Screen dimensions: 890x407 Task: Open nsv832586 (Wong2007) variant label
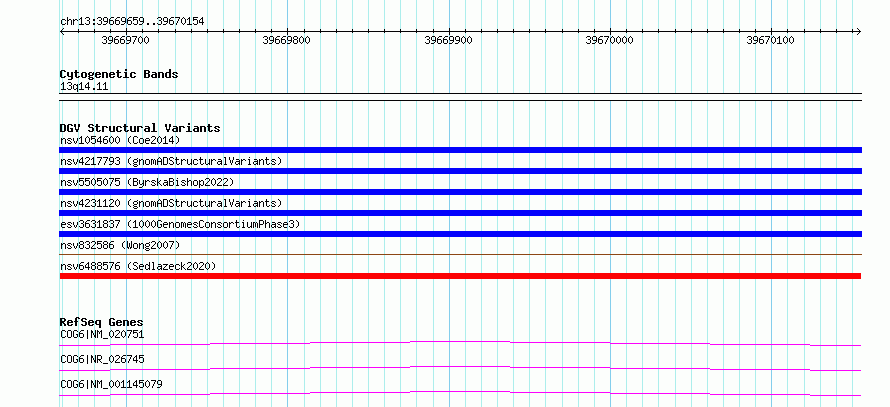[x=120, y=245]
